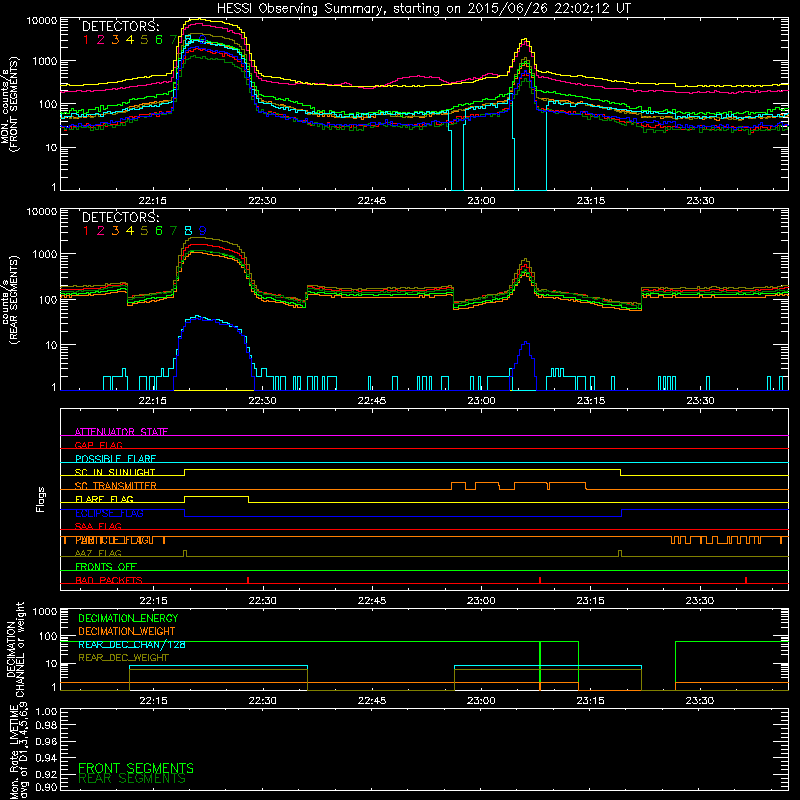Select orange detector 3 in front segments legend
This screenshot has width=800, height=800.
click(115, 40)
